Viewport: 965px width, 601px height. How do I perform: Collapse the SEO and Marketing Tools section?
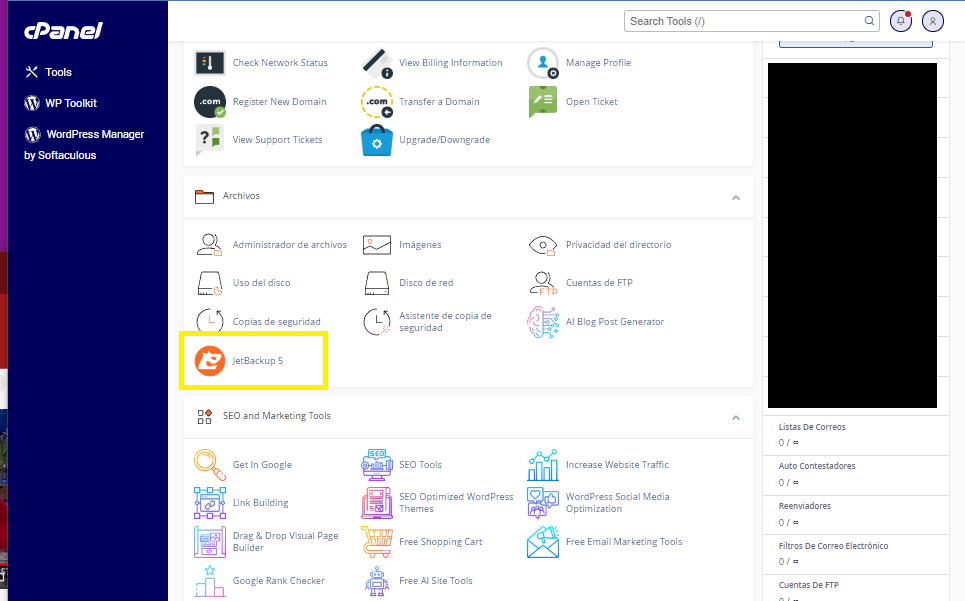point(736,417)
